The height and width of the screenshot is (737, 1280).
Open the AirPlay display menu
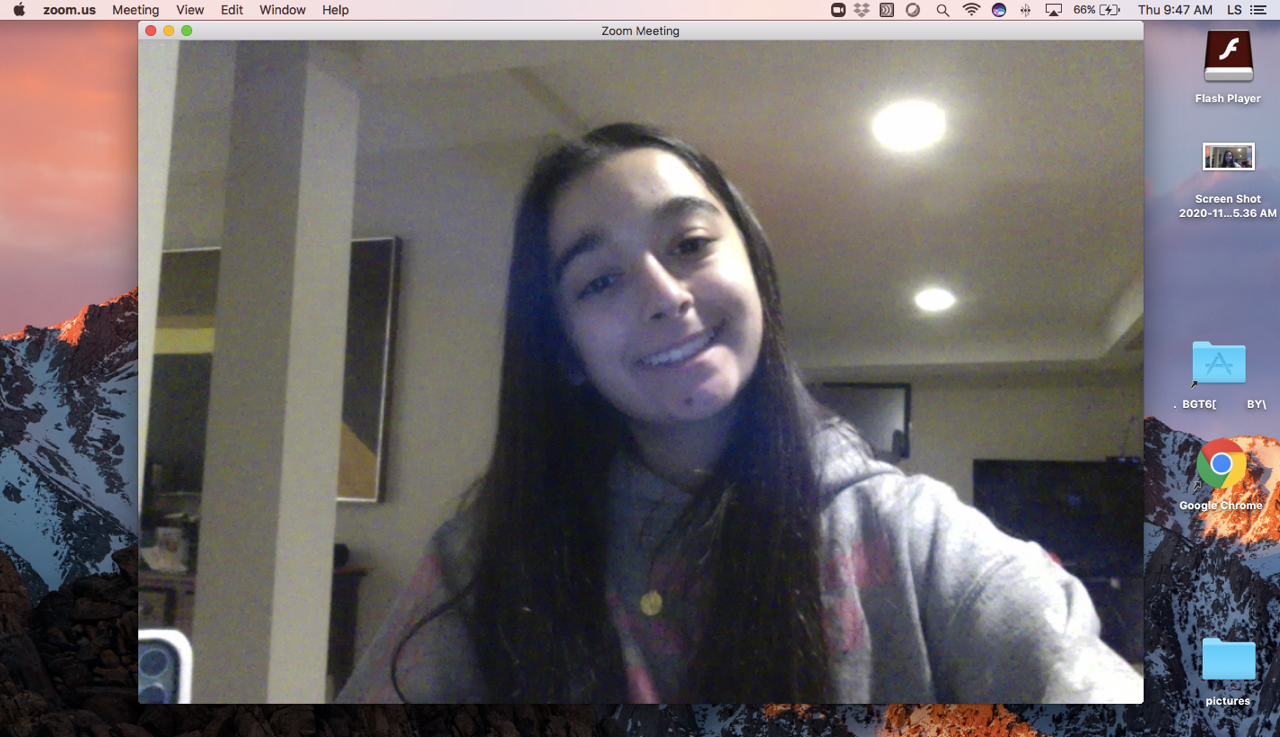(x=1053, y=10)
